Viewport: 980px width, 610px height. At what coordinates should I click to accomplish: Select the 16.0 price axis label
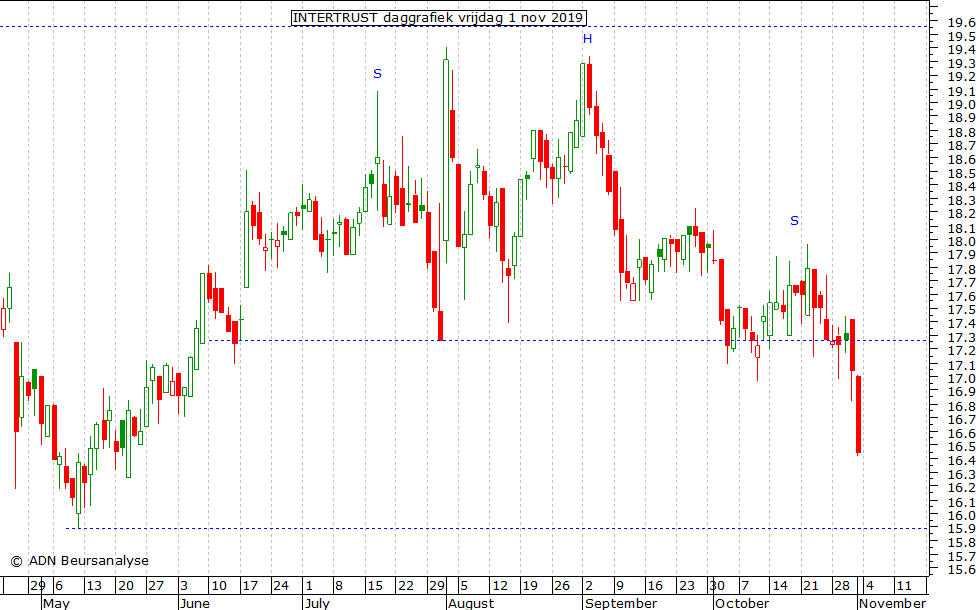pyautogui.click(x=961, y=516)
